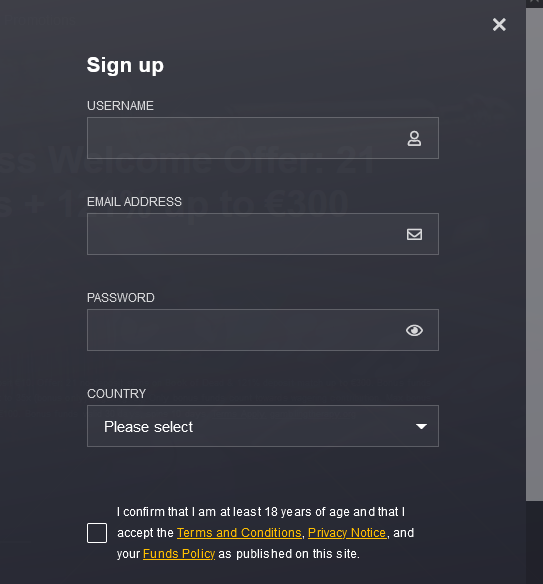Click the envelope icon in Email field
The width and height of the screenshot is (543, 584).
tap(414, 234)
